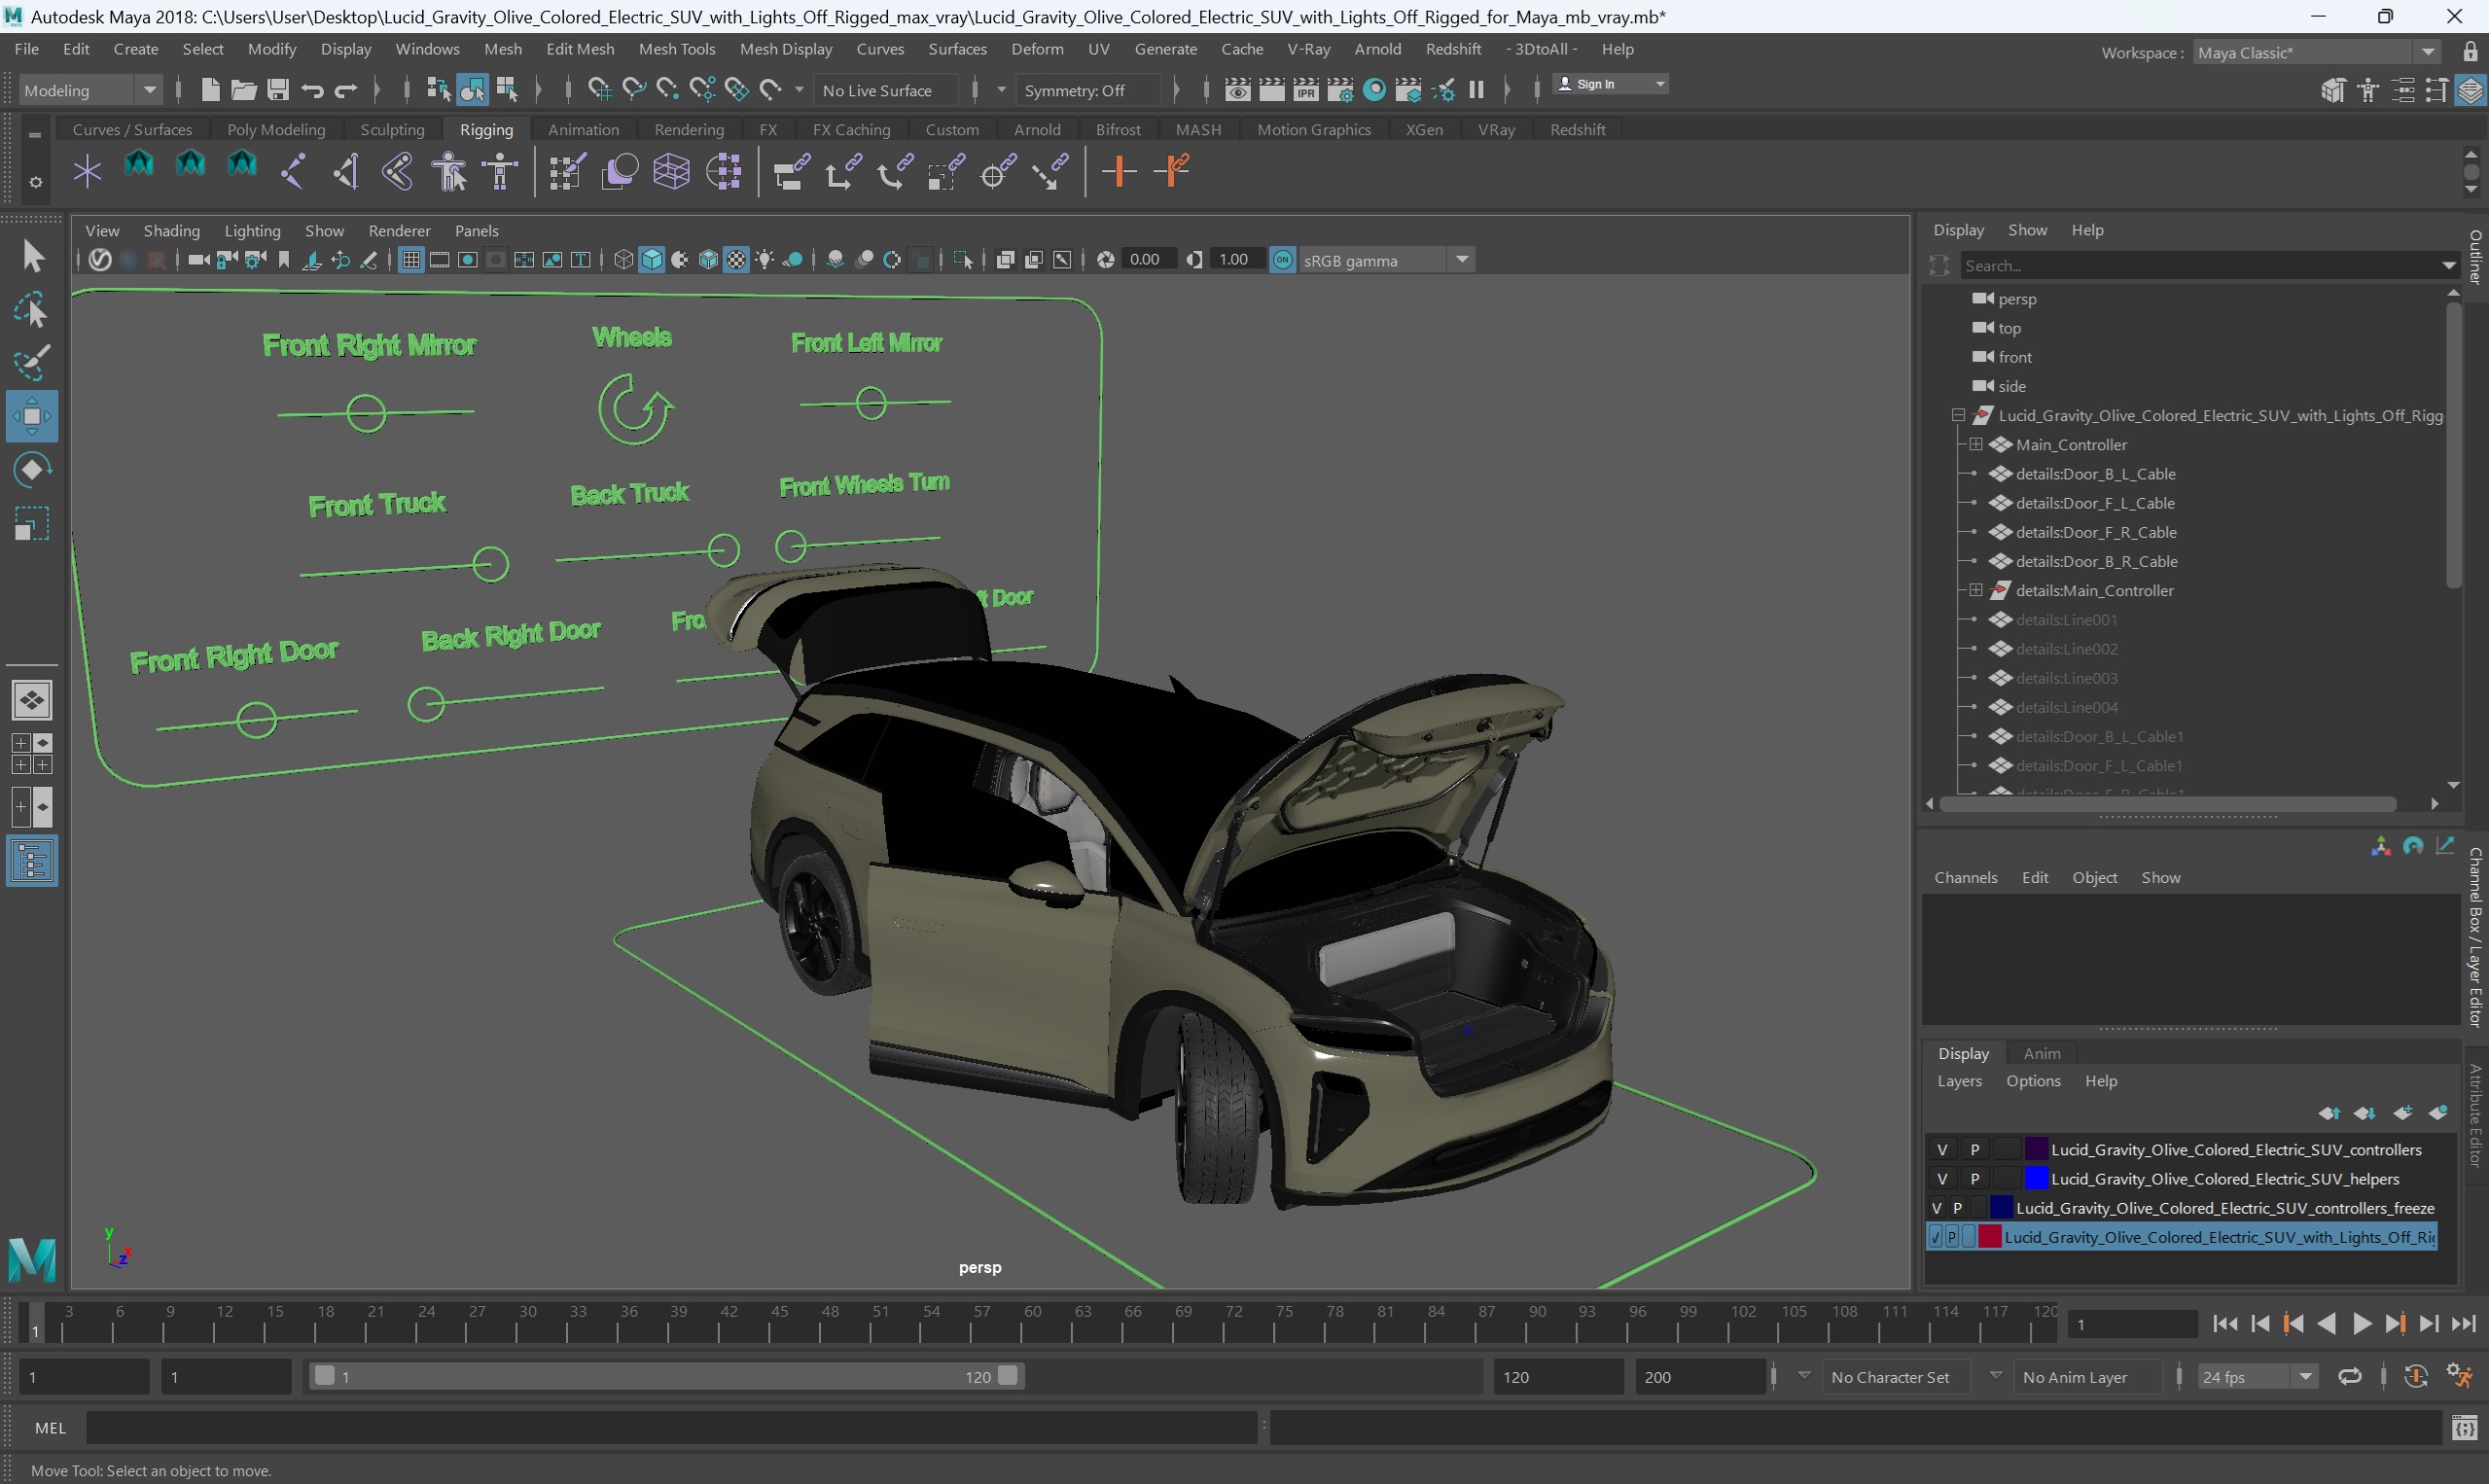Click the arrow Select tool

pyautogui.click(x=32, y=256)
